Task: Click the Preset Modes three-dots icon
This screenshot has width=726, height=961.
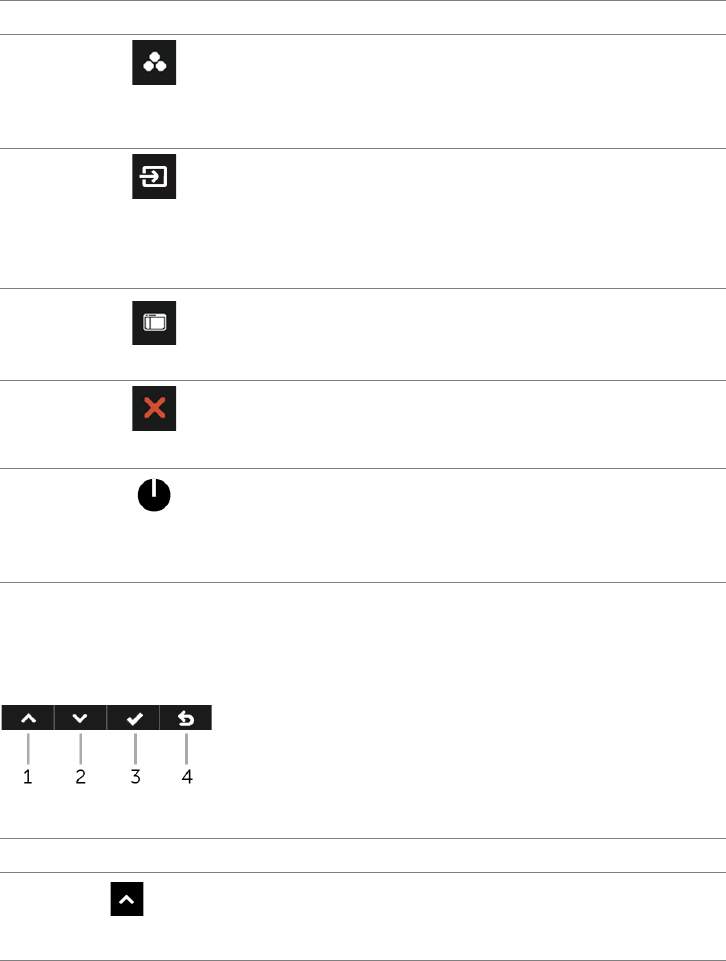Action: pos(154,64)
